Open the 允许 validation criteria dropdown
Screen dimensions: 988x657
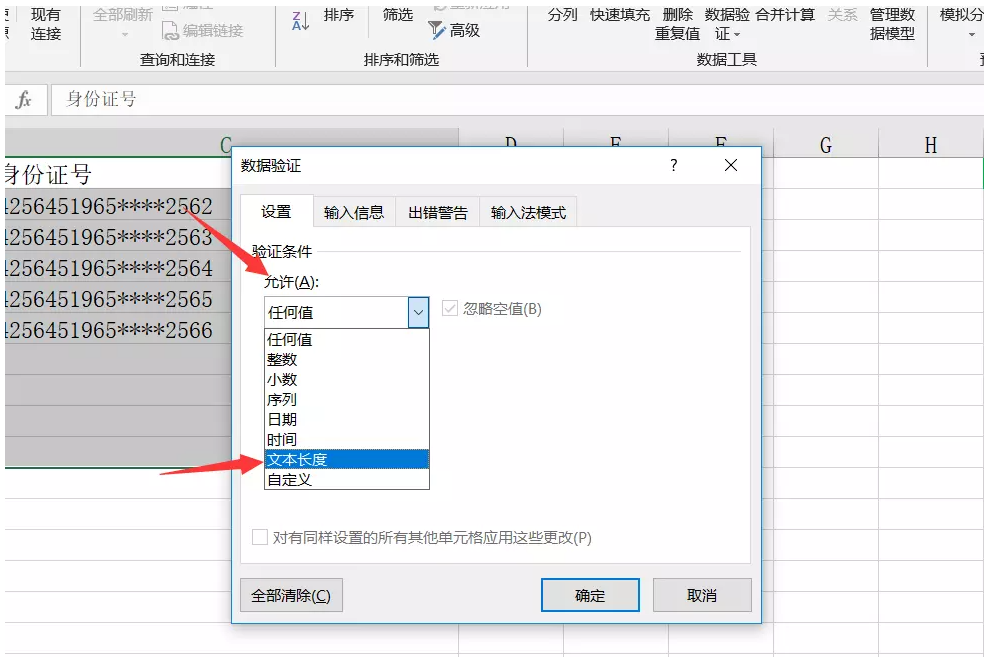pos(418,311)
